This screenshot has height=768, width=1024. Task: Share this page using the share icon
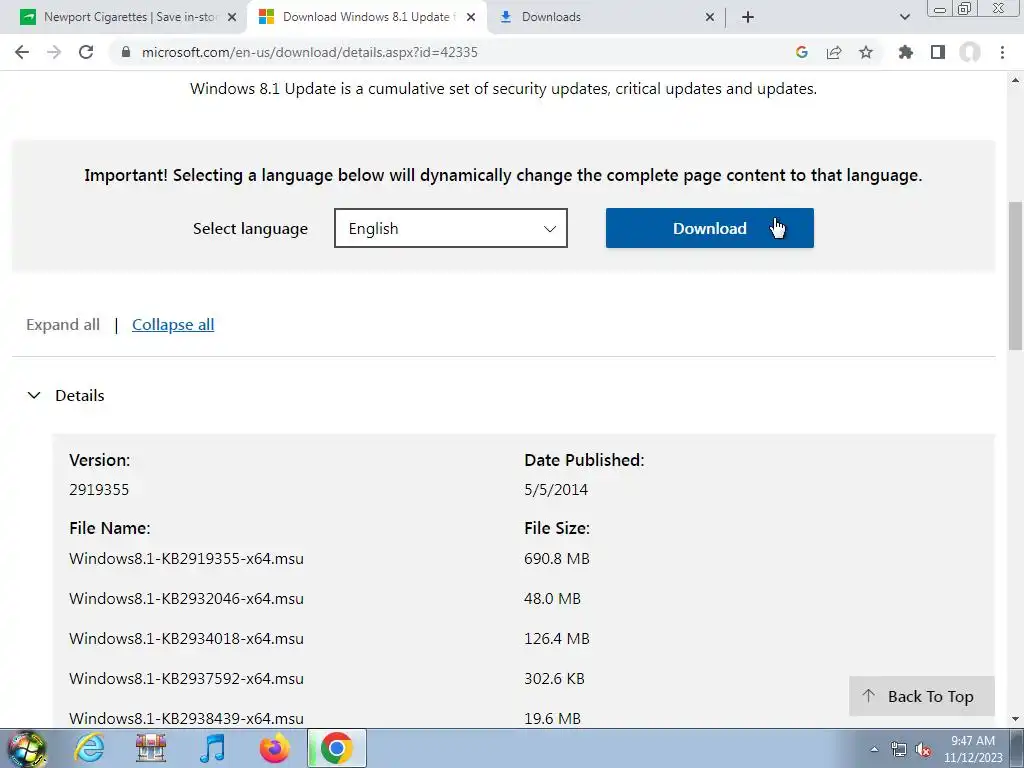(x=834, y=52)
